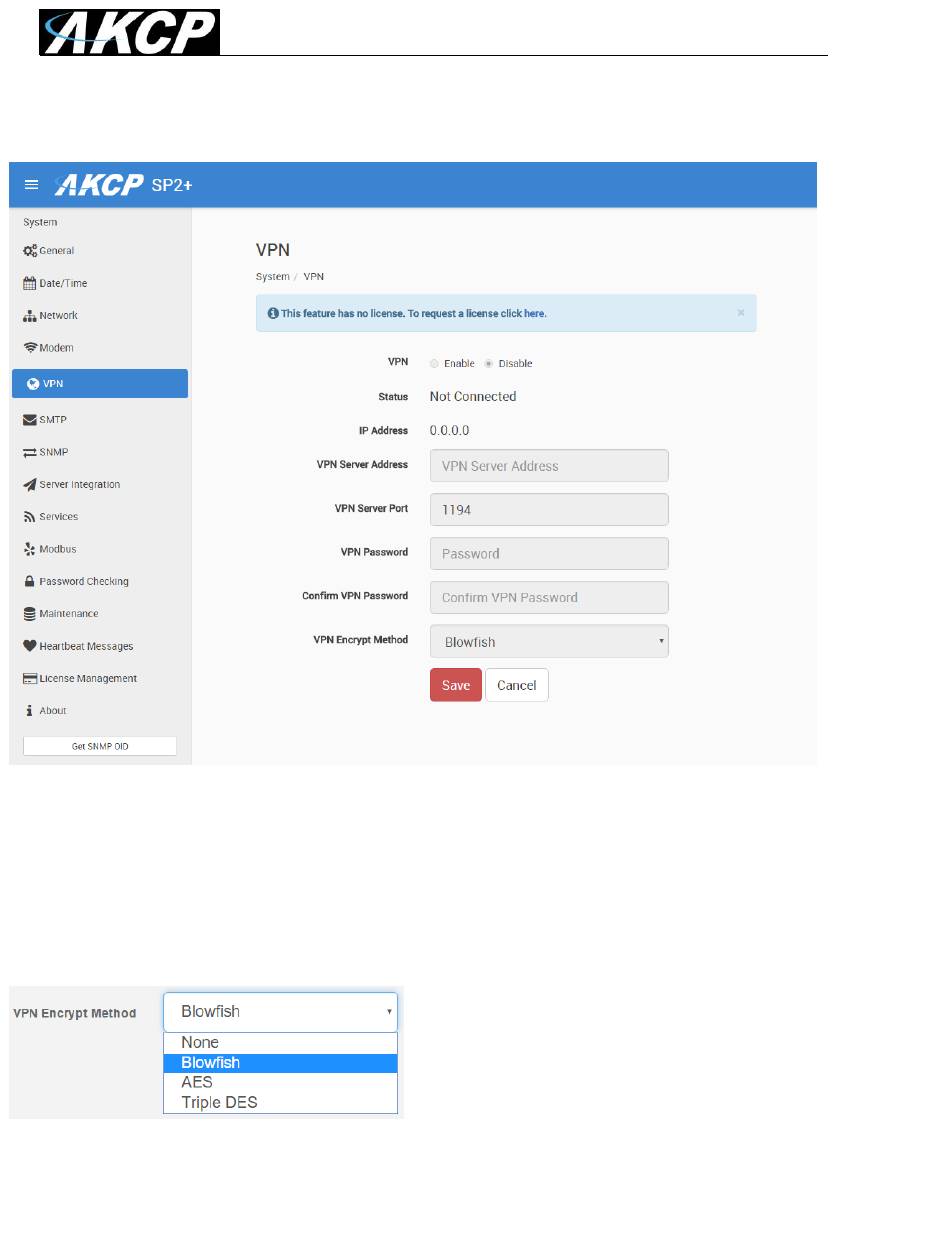Screen dimensions: 950x1260
Task: Click the Cancel button
Action: (517, 685)
